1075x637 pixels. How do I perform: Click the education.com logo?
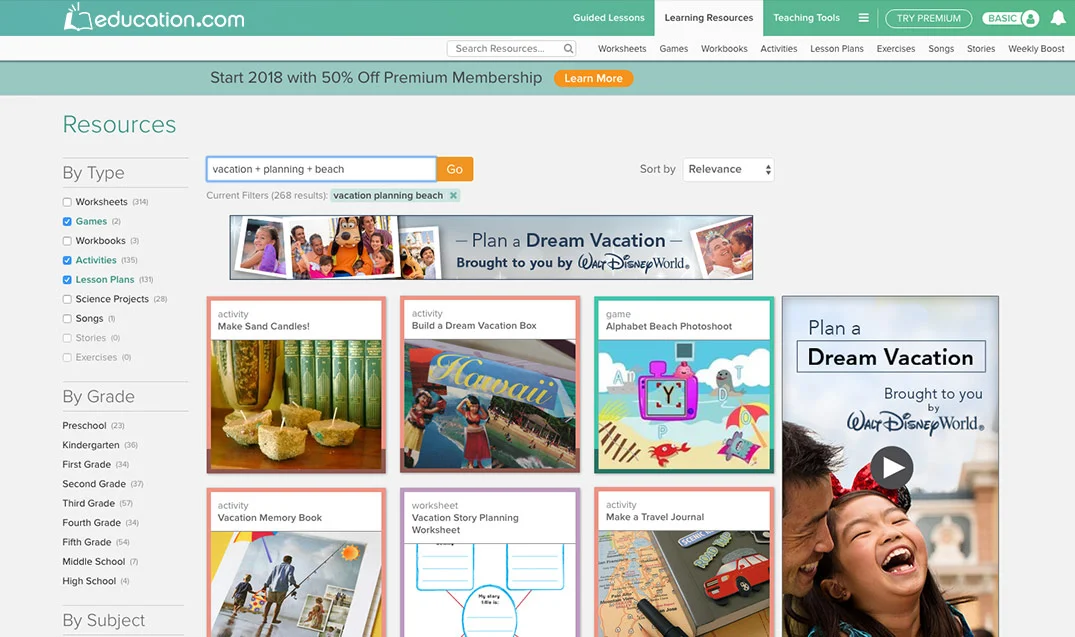click(x=154, y=18)
